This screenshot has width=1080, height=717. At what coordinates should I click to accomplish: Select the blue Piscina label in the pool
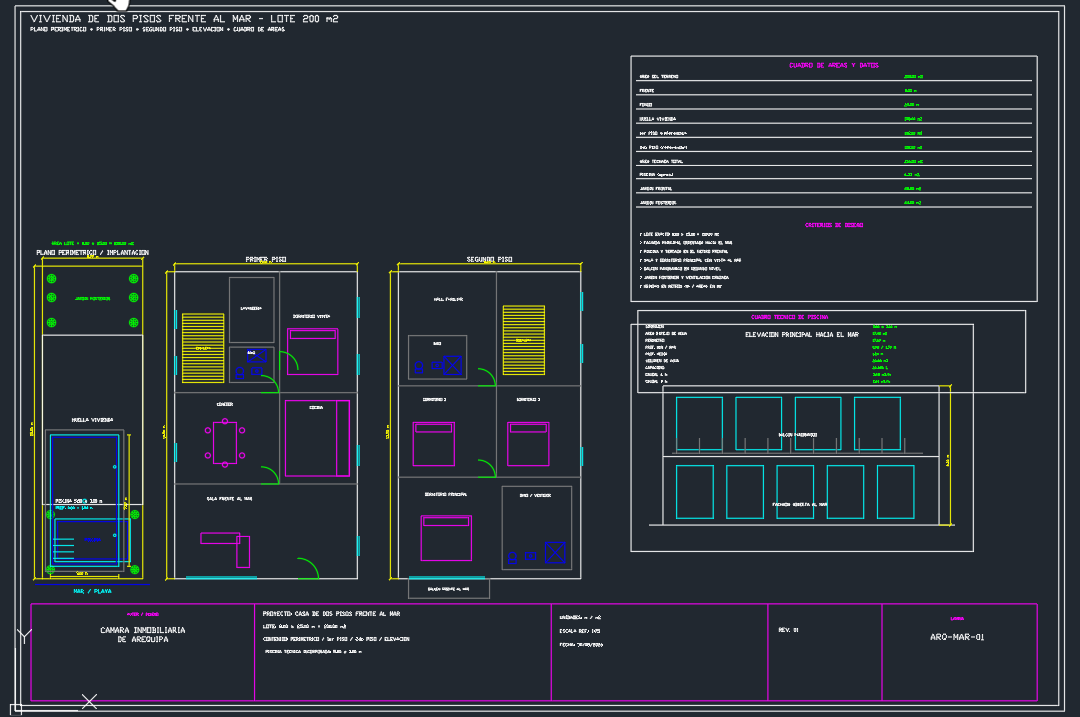92,539
